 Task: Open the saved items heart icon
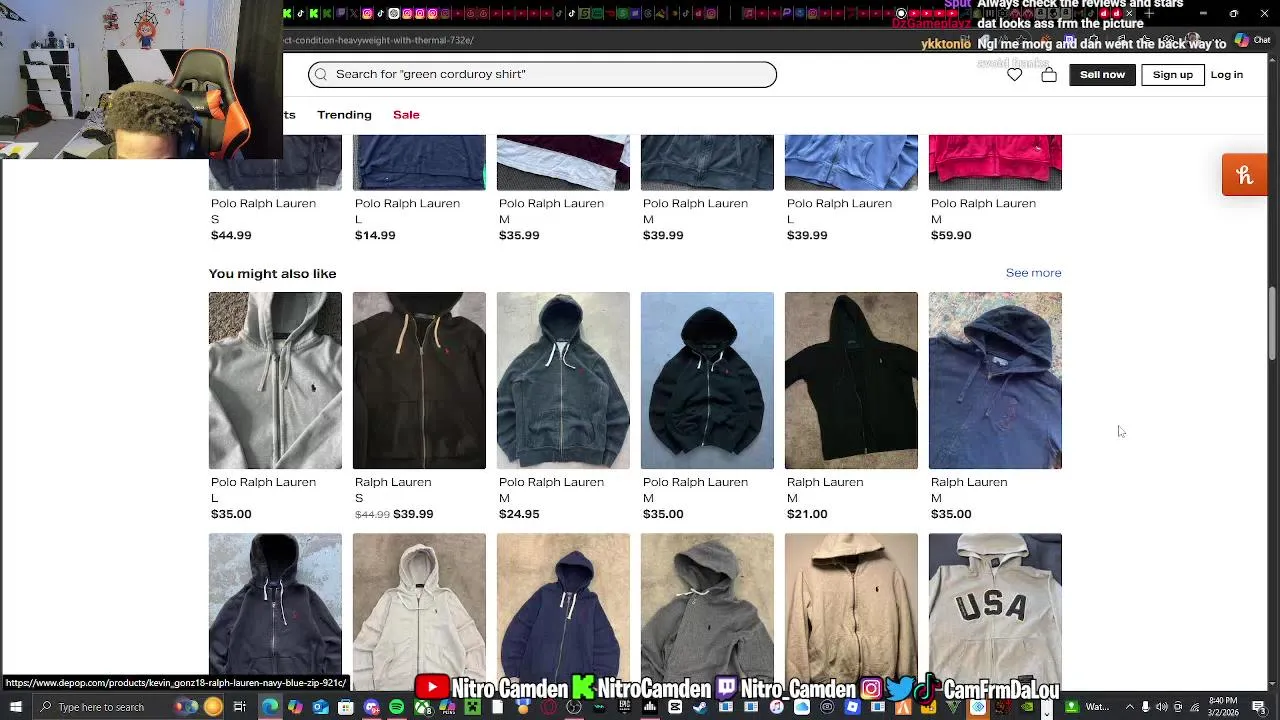(x=1015, y=75)
